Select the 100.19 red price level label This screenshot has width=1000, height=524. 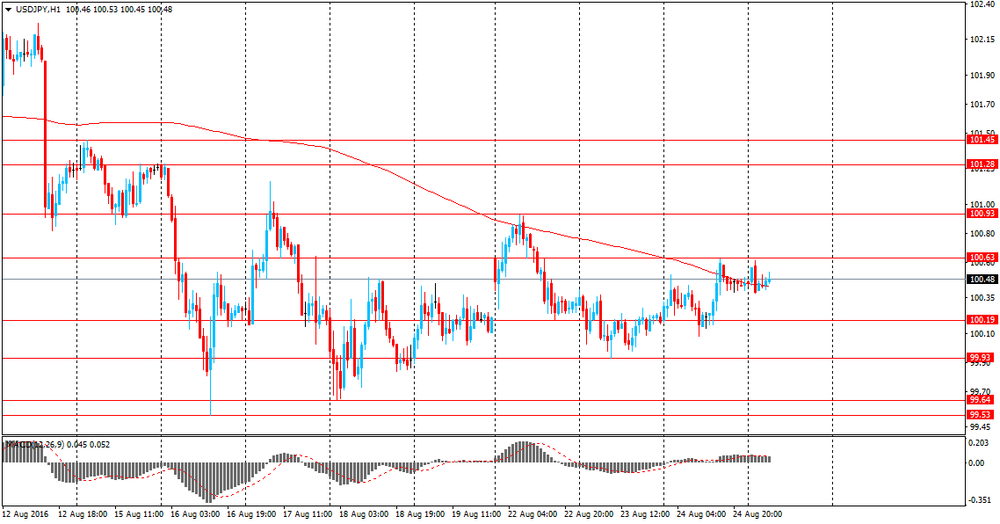(x=982, y=320)
